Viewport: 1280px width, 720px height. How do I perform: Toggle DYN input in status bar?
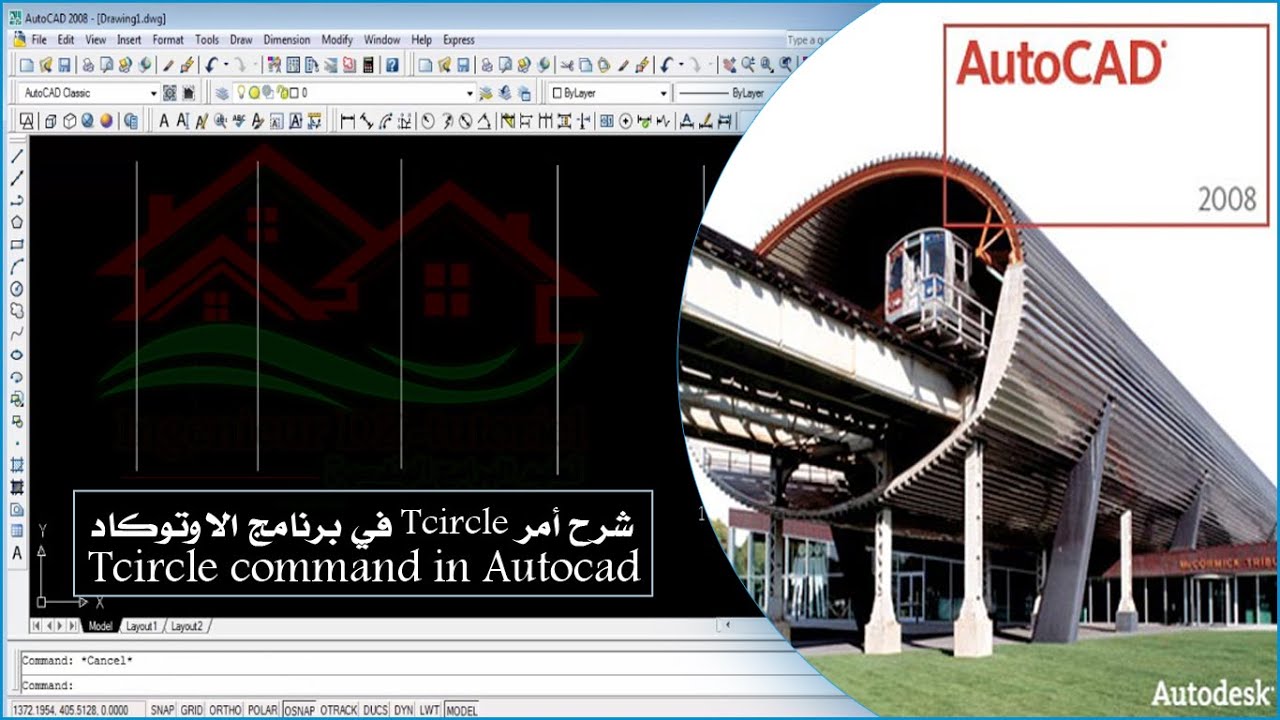click(x=403, y=709)
